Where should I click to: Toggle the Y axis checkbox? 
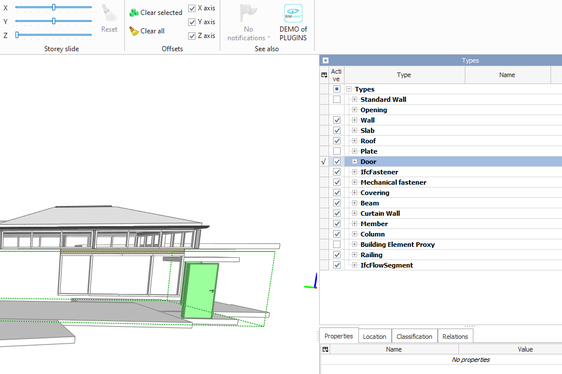pos(192,22)
